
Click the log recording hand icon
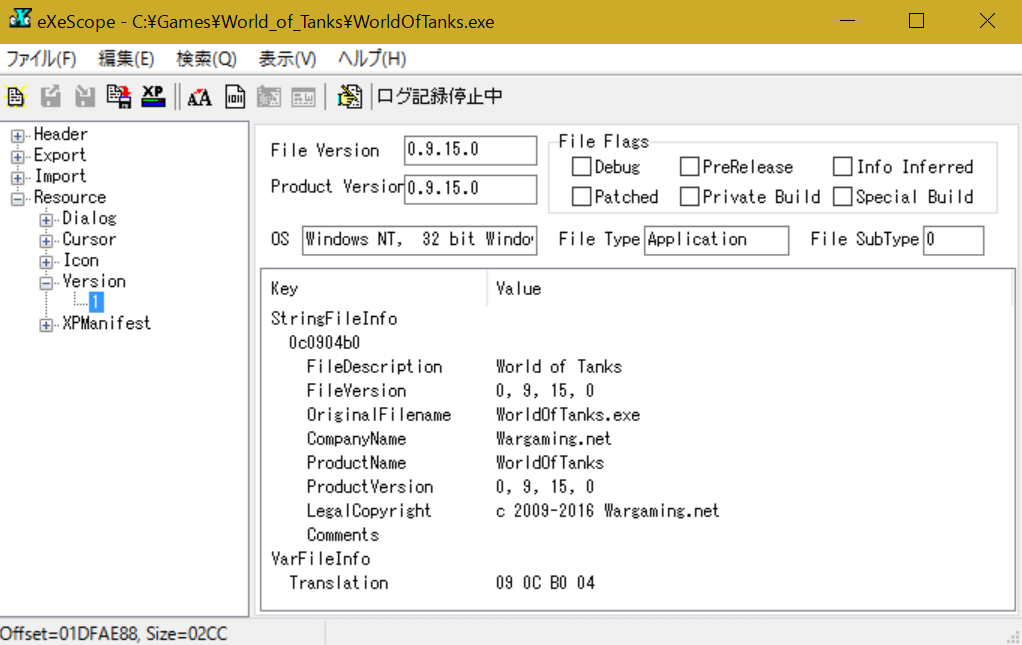pos(350,96)
